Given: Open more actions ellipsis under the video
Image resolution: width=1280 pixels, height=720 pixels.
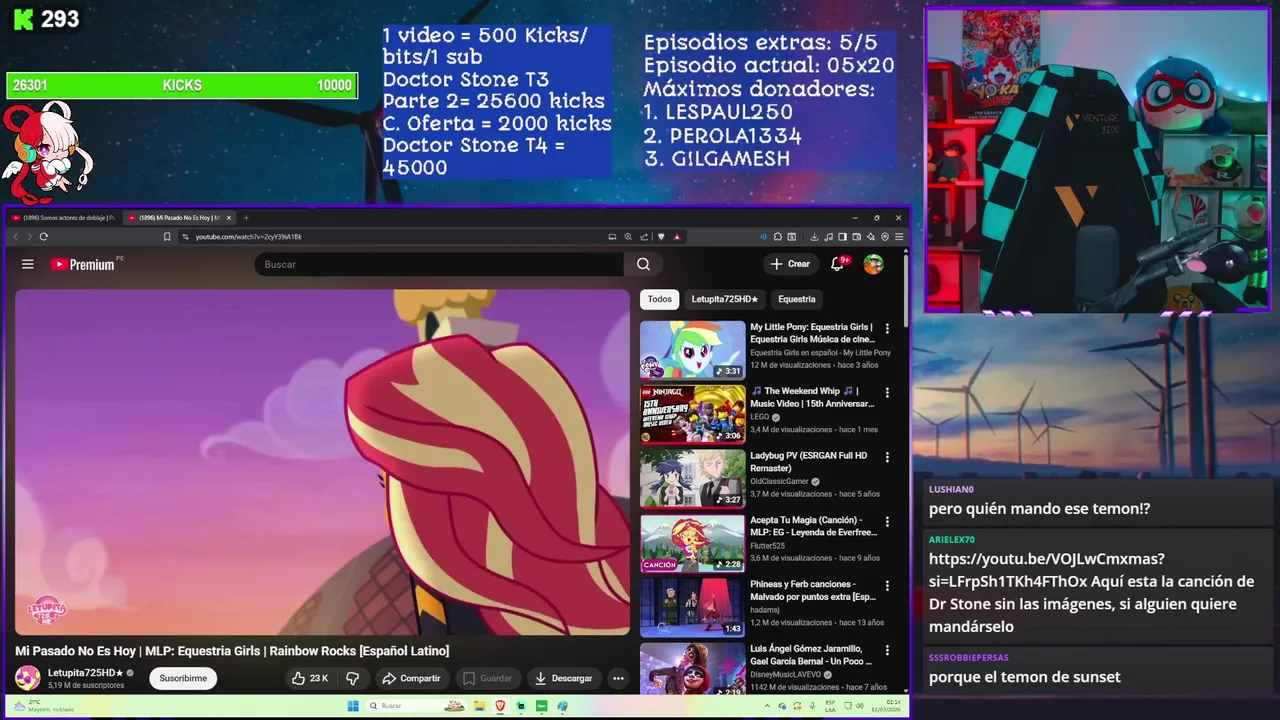Looking at the screenshot, I should (618, 678).
